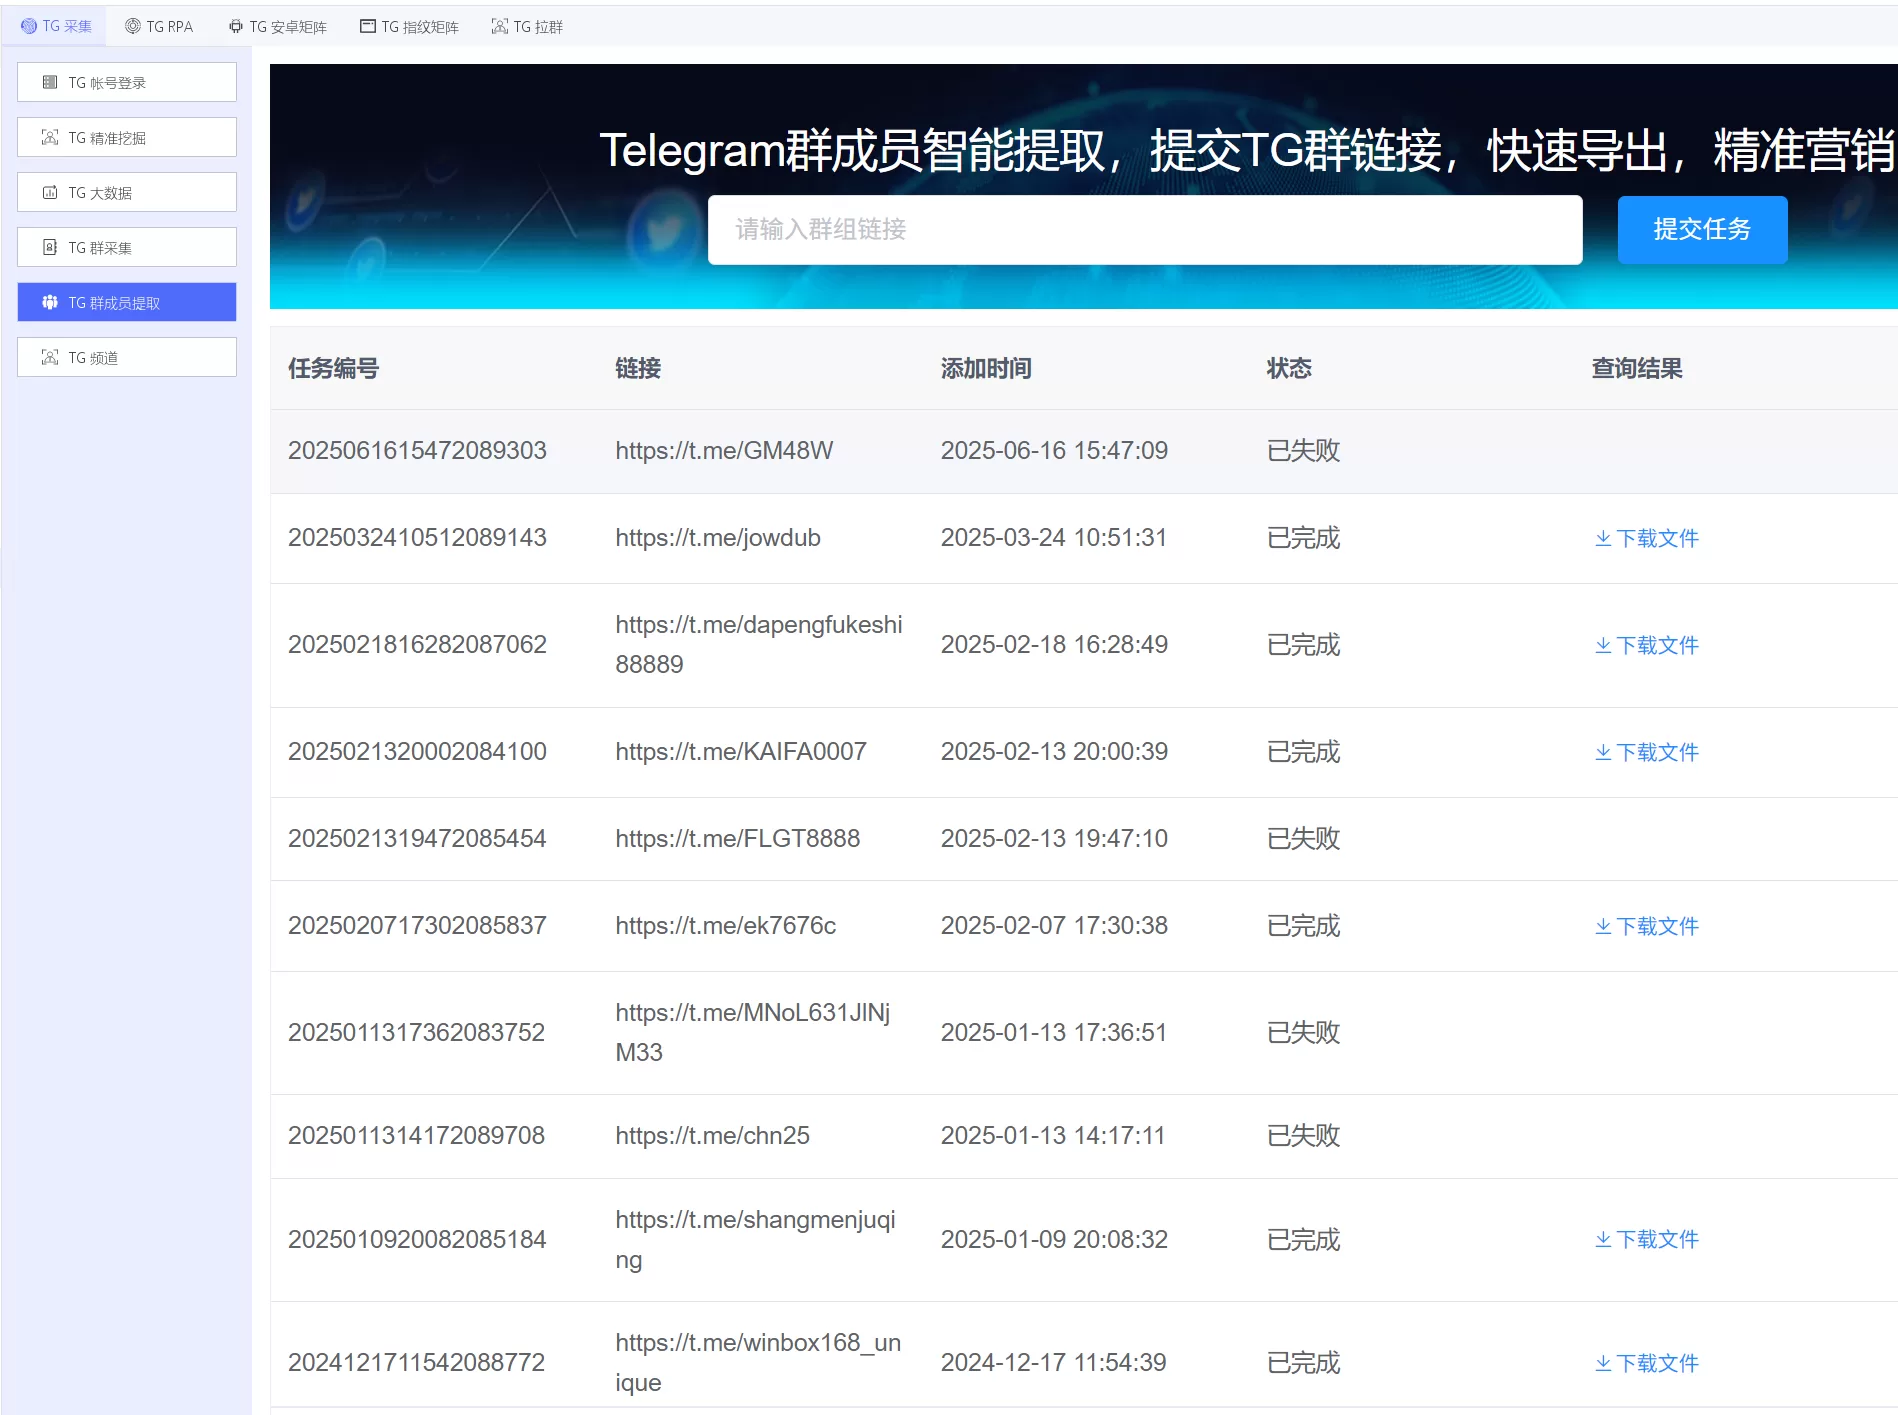Click download arrow icon in dapengfukeshi88889 row
Image resolution: width=1898 pixels, height=1415 pixels.
tap(1603, 645)
